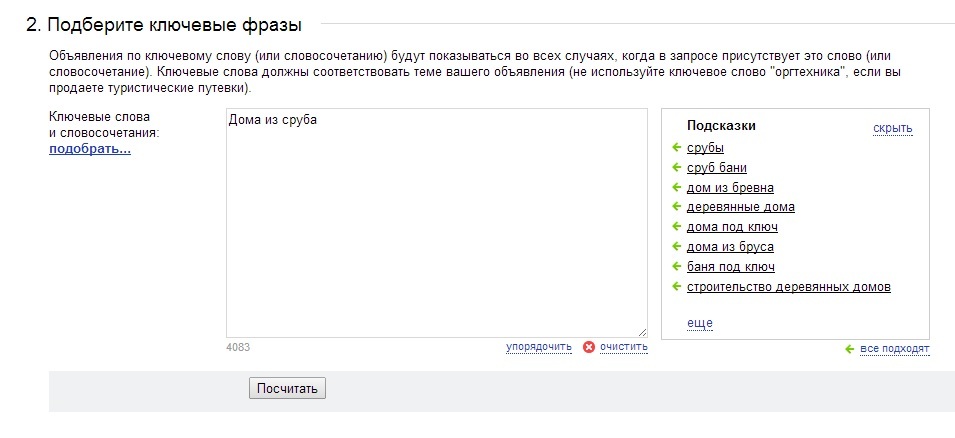Grab the textarea resize handle corner
Screen dimensions: 955x438
[643, 333]
